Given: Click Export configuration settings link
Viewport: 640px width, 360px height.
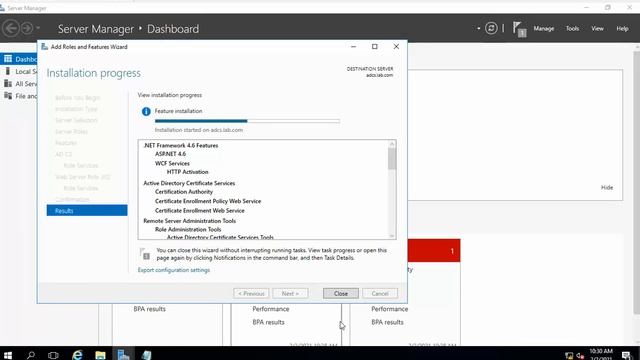Looking at the screenshot, I should [174, 270].
